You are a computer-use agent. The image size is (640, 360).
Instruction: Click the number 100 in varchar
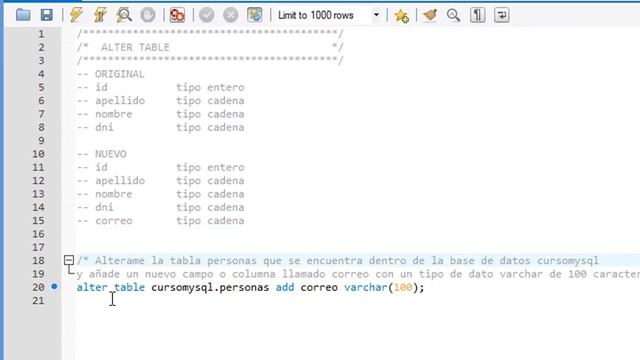(x=403, y=287)
